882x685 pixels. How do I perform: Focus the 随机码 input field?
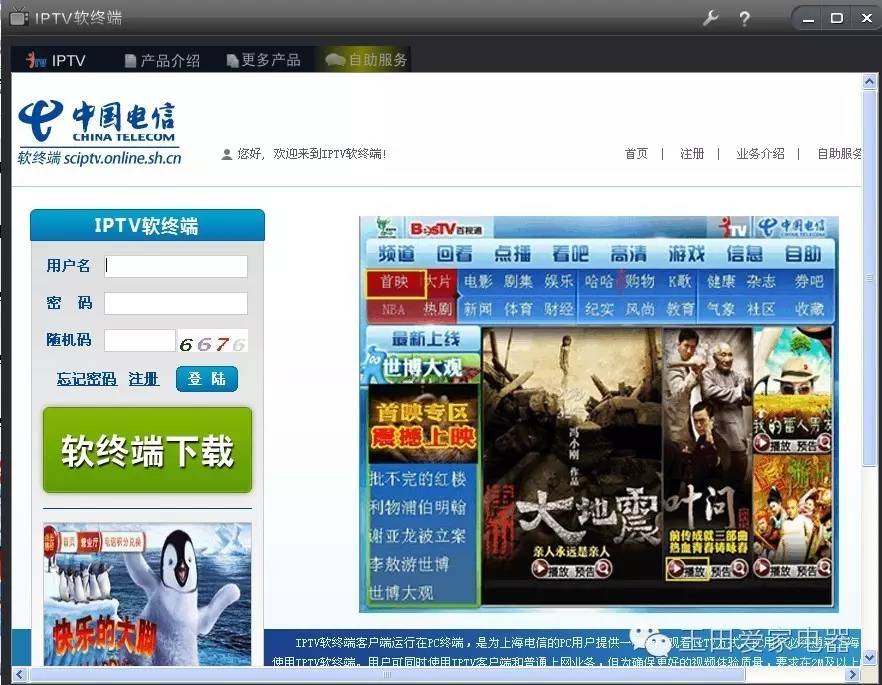coord(140,341)
